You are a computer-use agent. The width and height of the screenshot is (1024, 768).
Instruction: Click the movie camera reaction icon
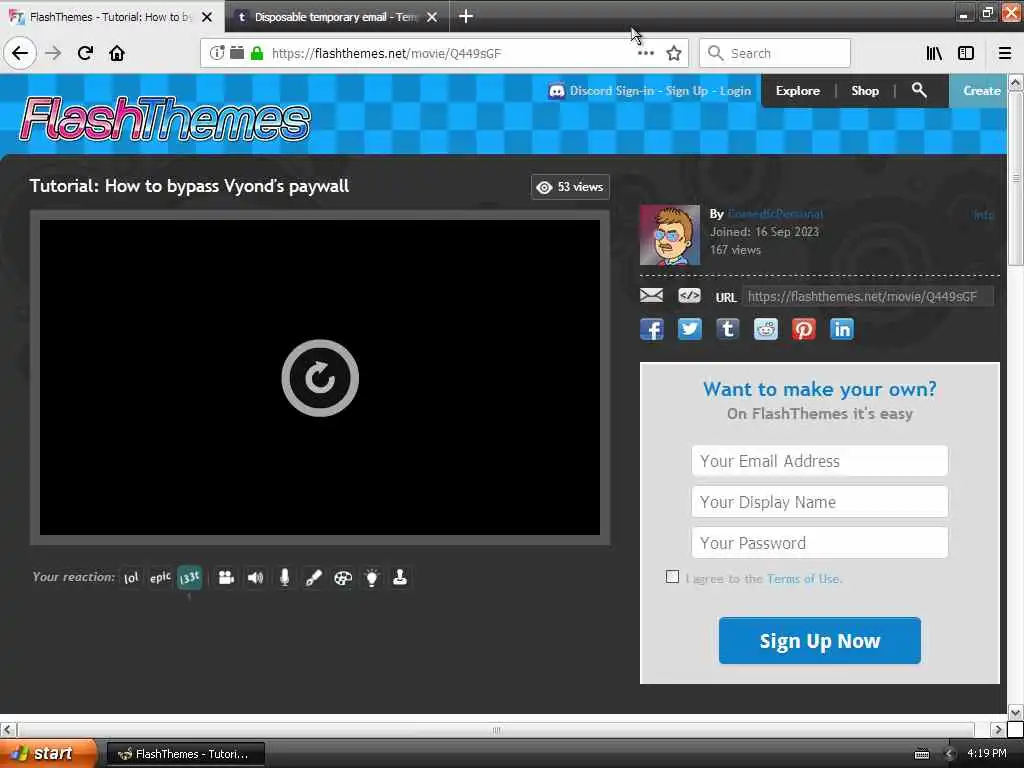pyautogui.click(x=226, y=577)
